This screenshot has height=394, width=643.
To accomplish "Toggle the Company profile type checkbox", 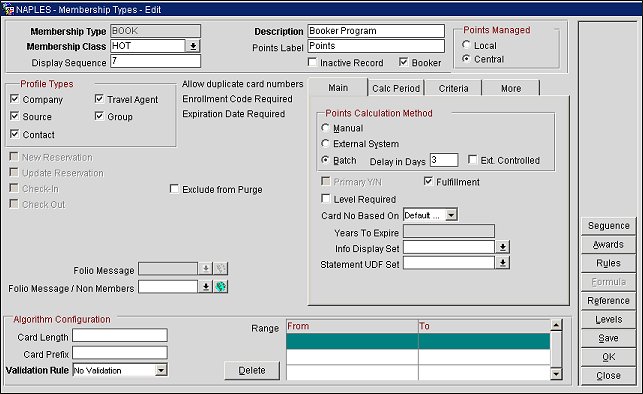I will coord(14,99).
